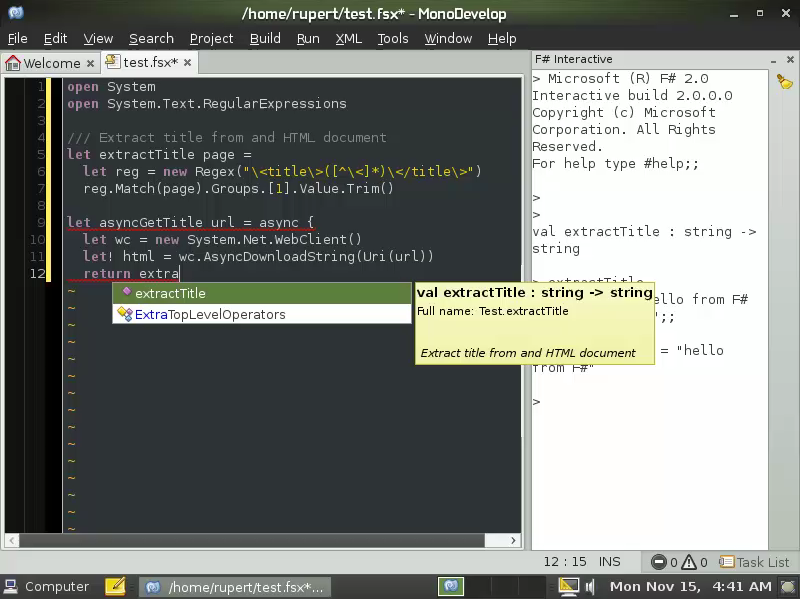Viewport: 800px width, 599px height.
Task: Open the MonoDevelop window menu icon in the title bar
Action: coord(16,12)
